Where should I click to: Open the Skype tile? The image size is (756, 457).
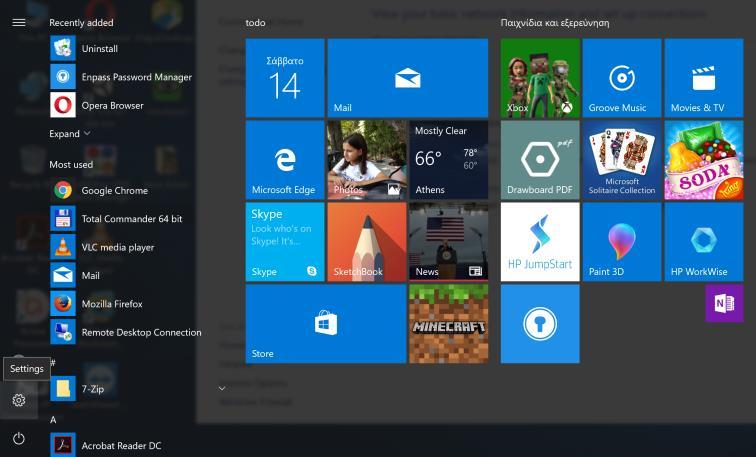(x=285, y=242)
